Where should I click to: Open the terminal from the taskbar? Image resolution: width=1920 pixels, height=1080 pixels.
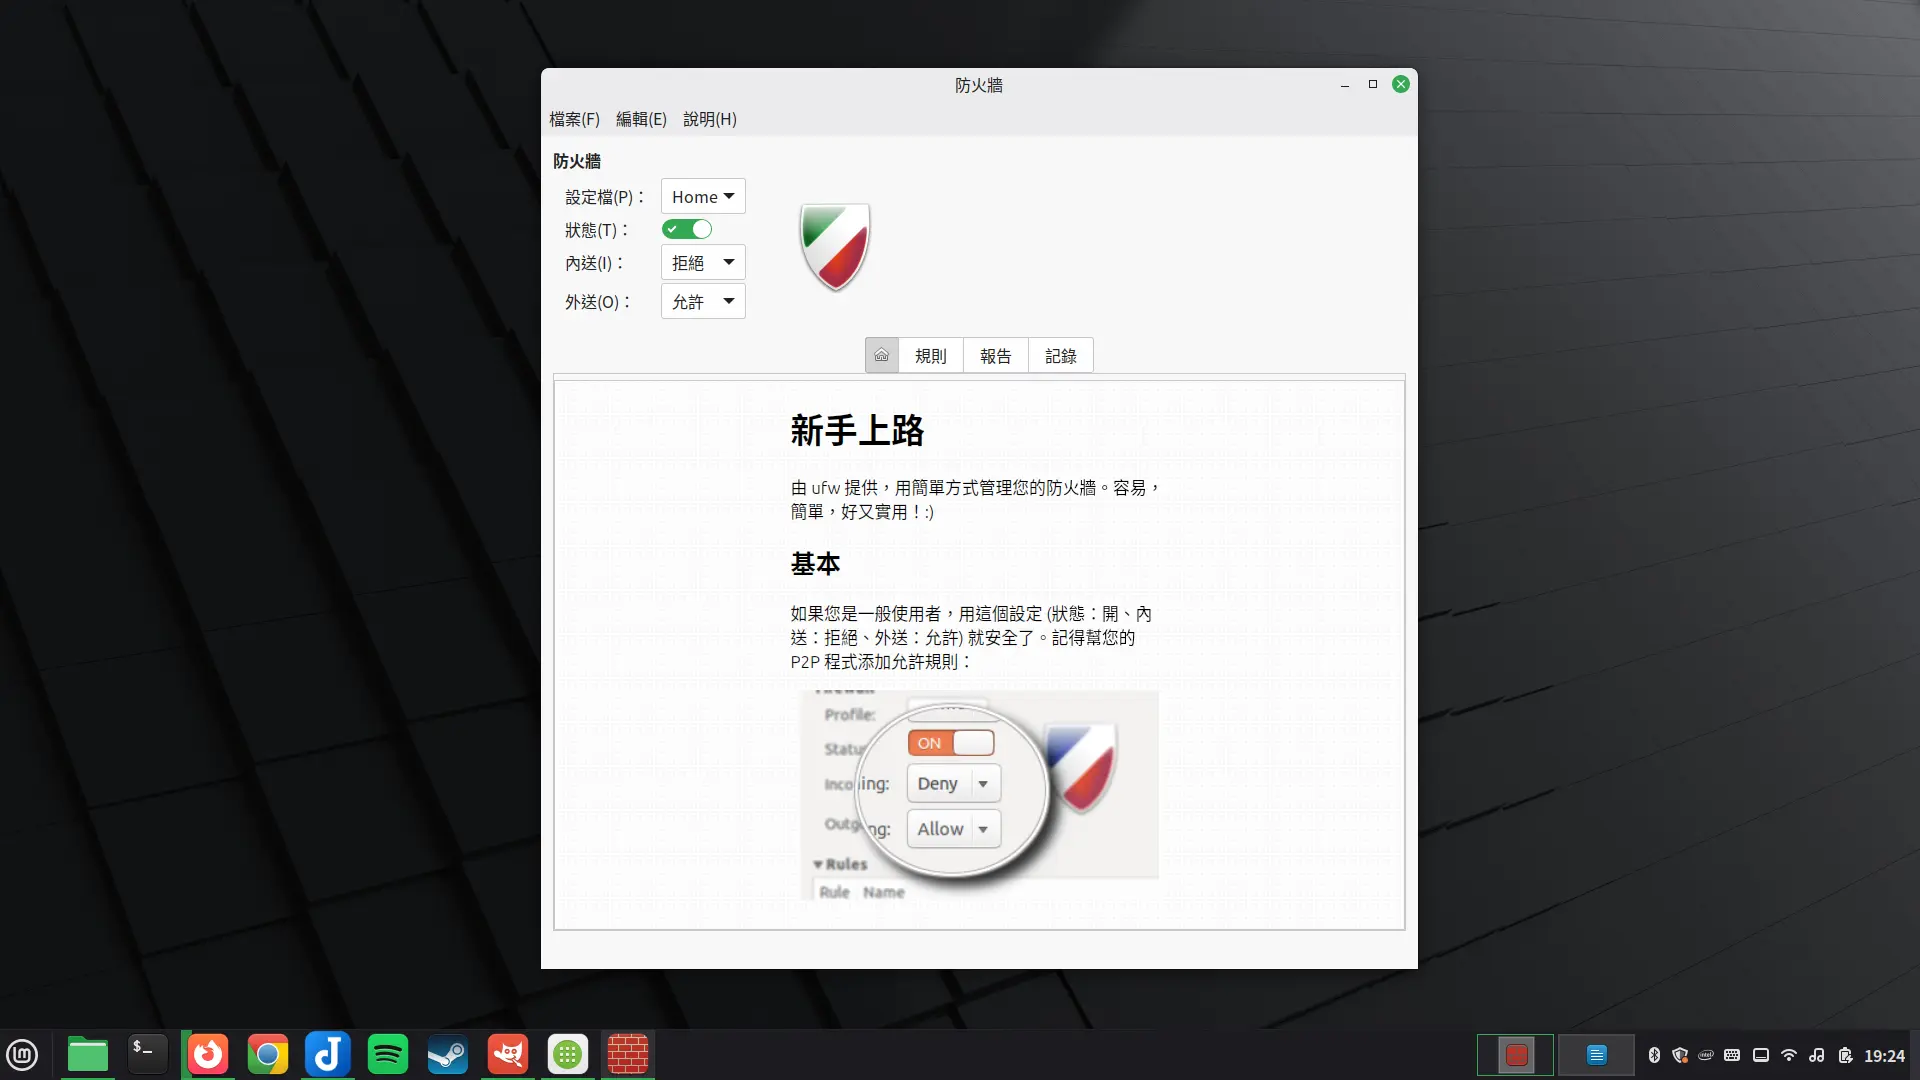click(x=147, y=1054)
